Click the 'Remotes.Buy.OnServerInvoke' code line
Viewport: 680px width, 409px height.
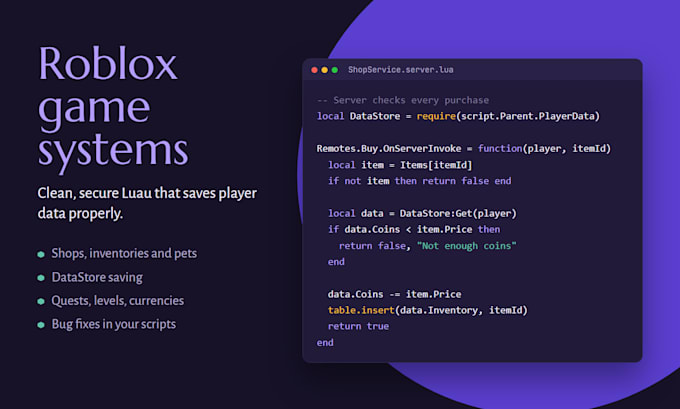point(464,149)
